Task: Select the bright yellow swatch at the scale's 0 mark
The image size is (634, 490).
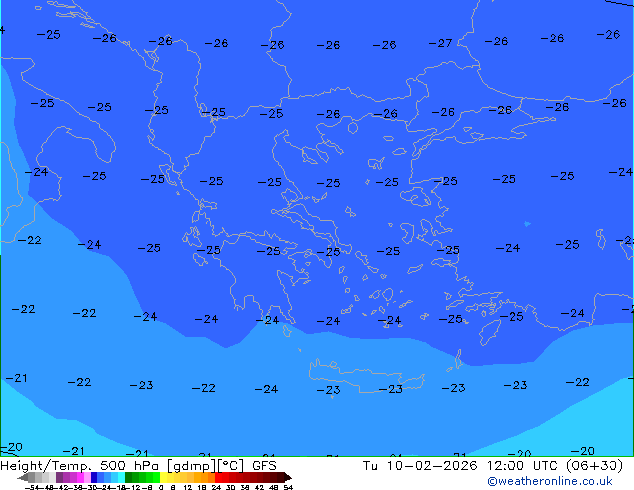Action: point(163,477)
